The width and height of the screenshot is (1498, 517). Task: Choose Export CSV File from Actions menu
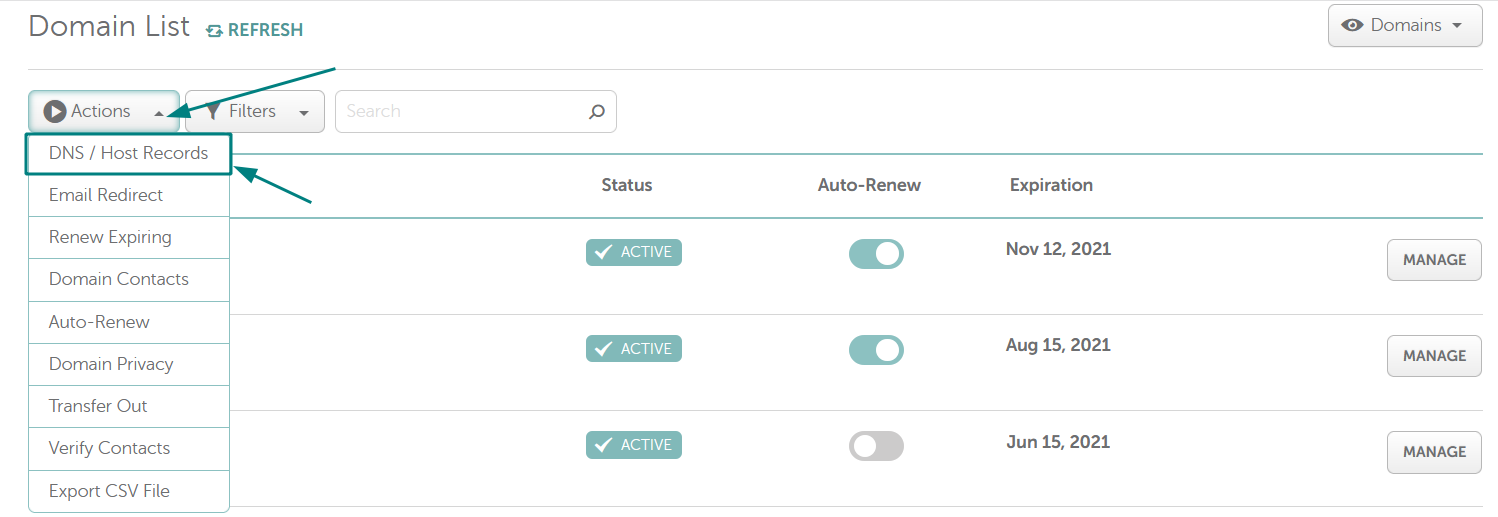[129, 491]
